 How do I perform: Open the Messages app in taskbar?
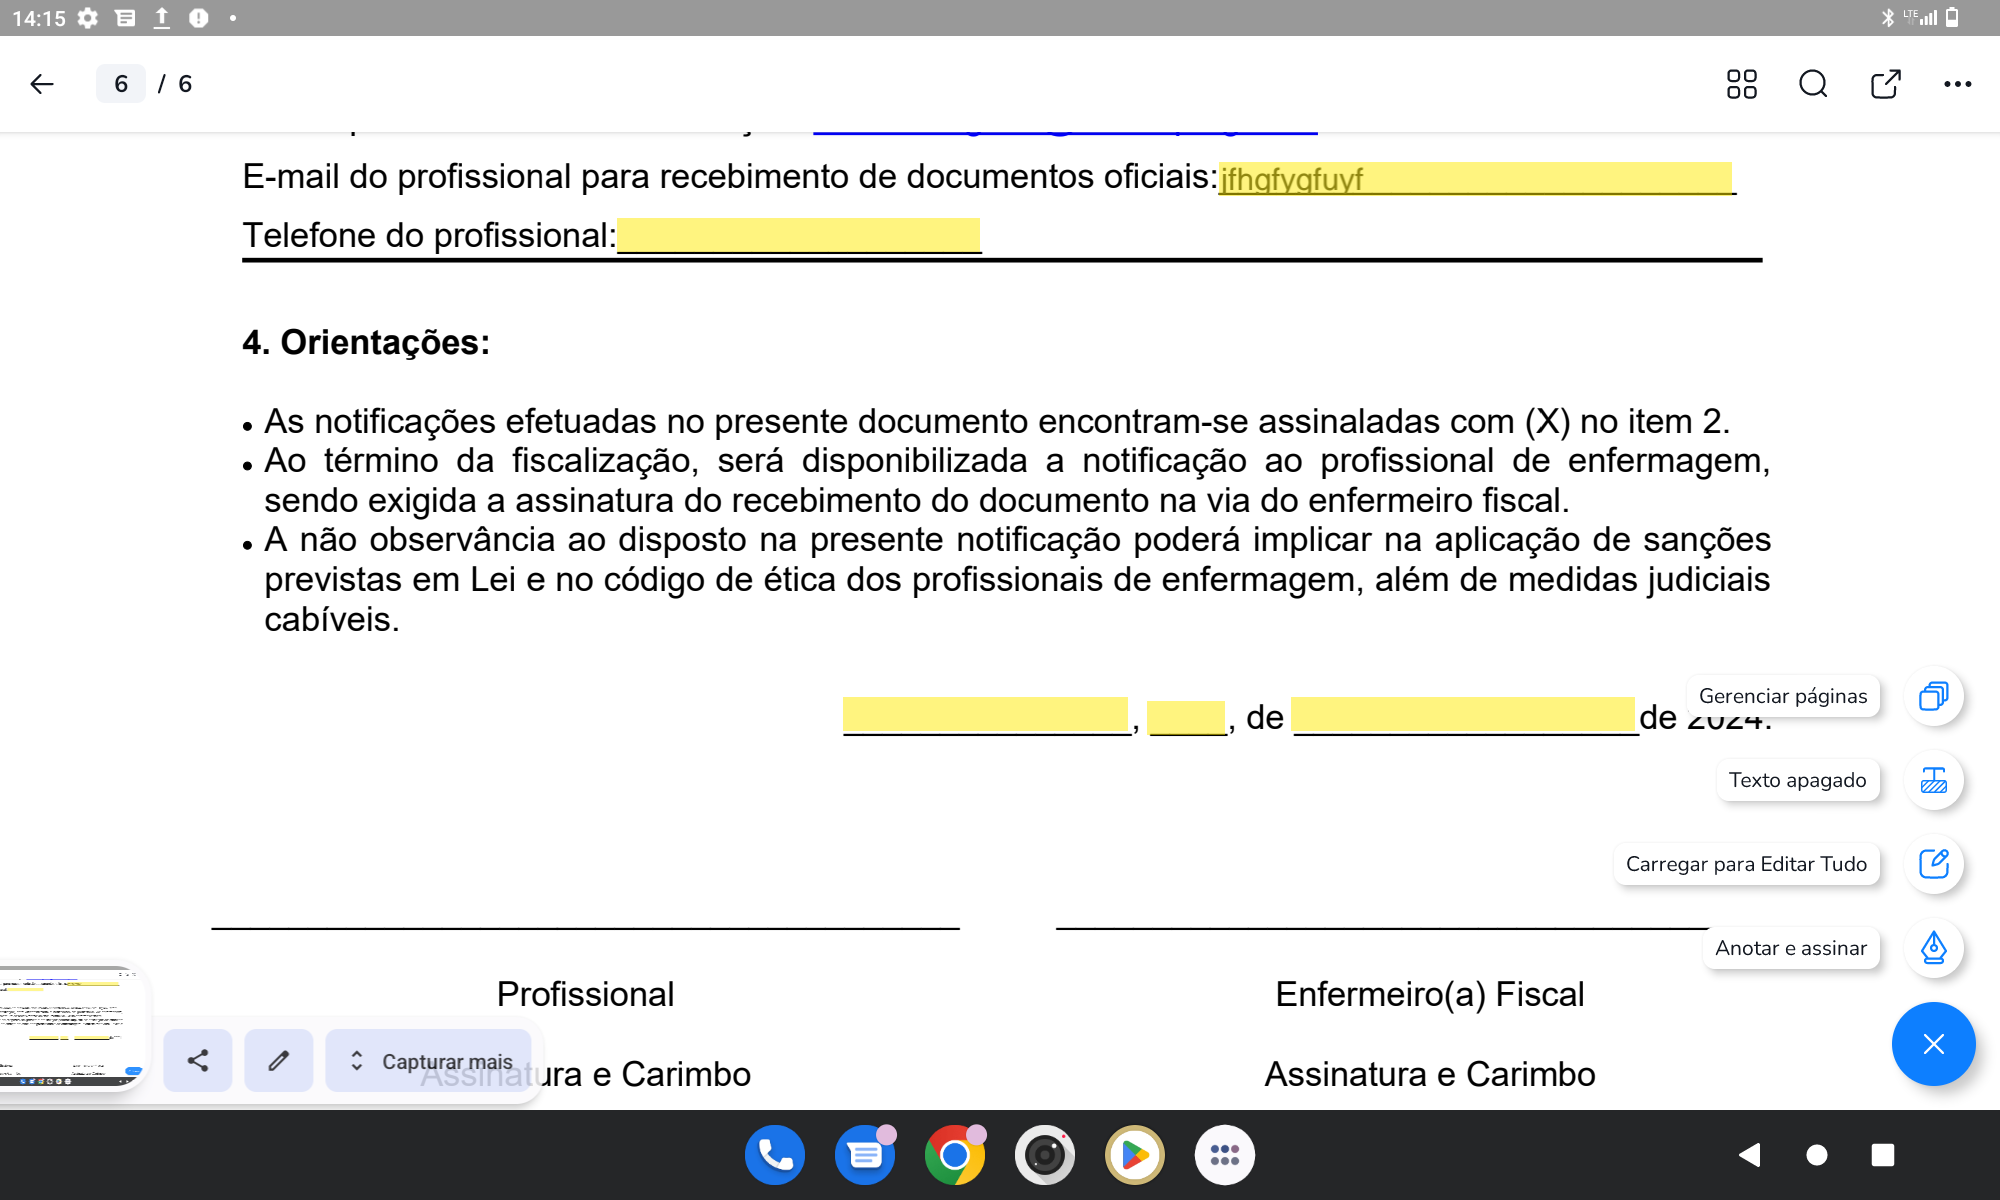pos(865,1155)
